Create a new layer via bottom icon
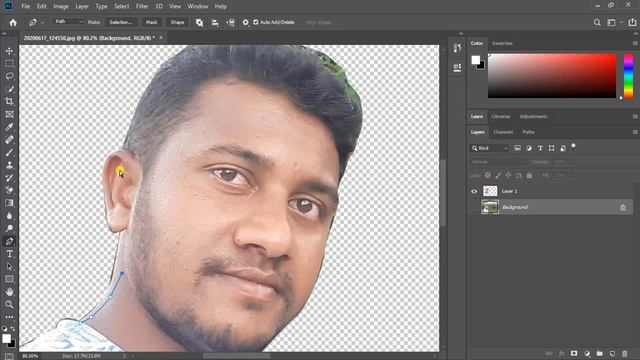 point(612,353)
